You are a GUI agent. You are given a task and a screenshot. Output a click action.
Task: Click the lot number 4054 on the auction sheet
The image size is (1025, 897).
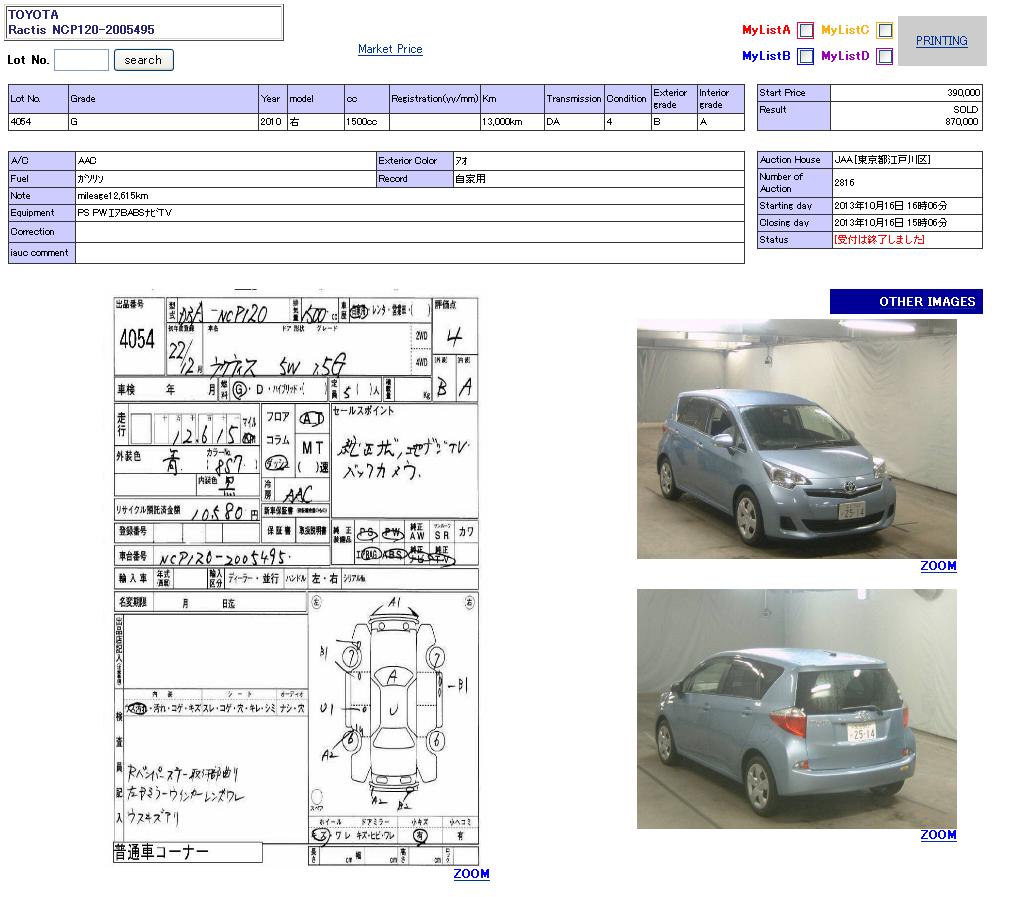coord(137,340)
